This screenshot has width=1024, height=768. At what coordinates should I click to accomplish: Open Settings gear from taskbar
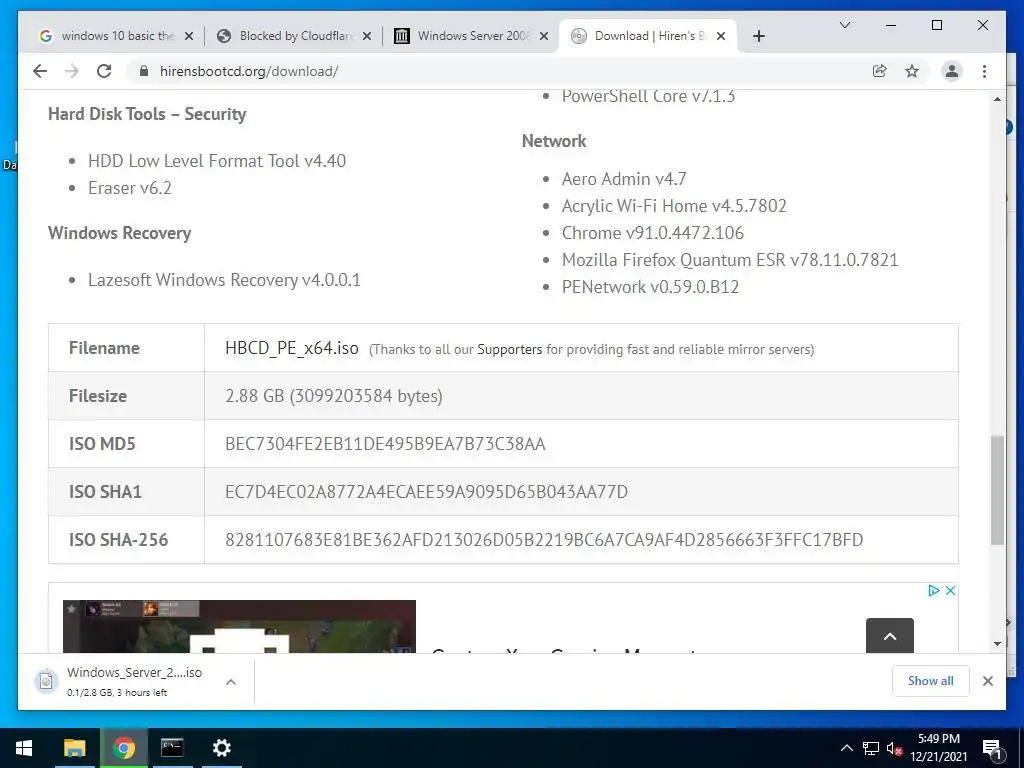click(222, 748)
